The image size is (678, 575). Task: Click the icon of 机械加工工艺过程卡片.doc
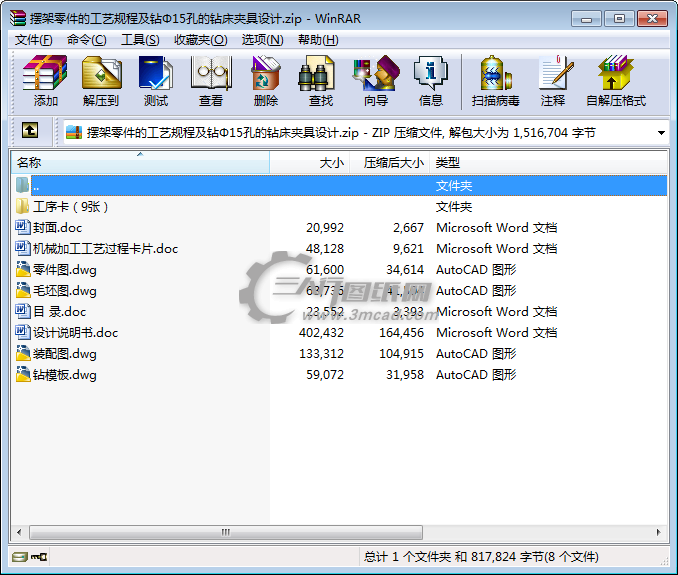[22, 248]
